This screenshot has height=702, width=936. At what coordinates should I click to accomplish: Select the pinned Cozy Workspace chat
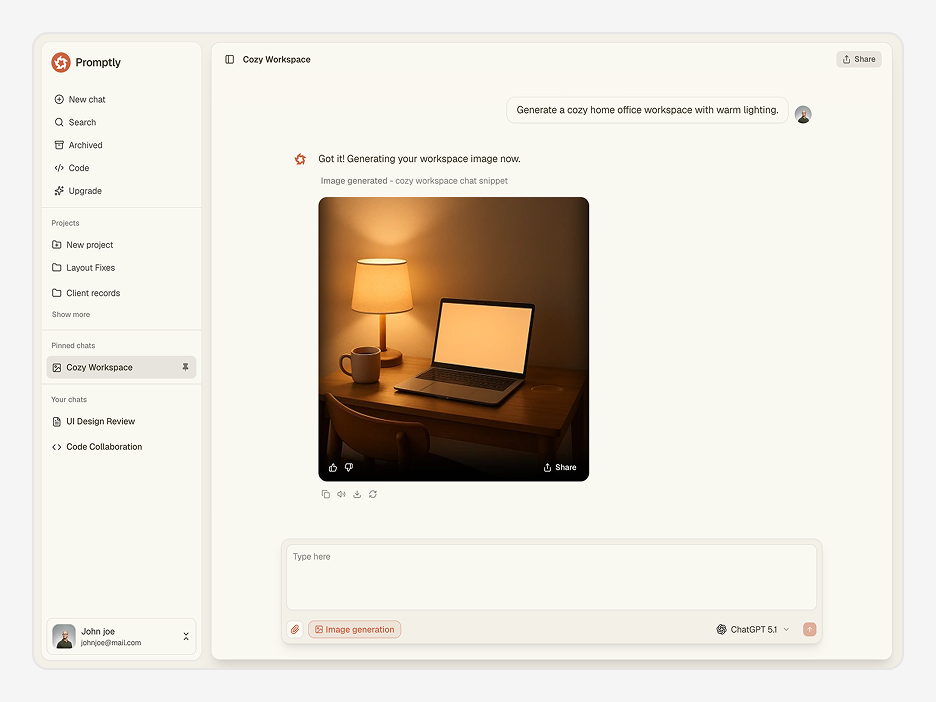[121, 367]
